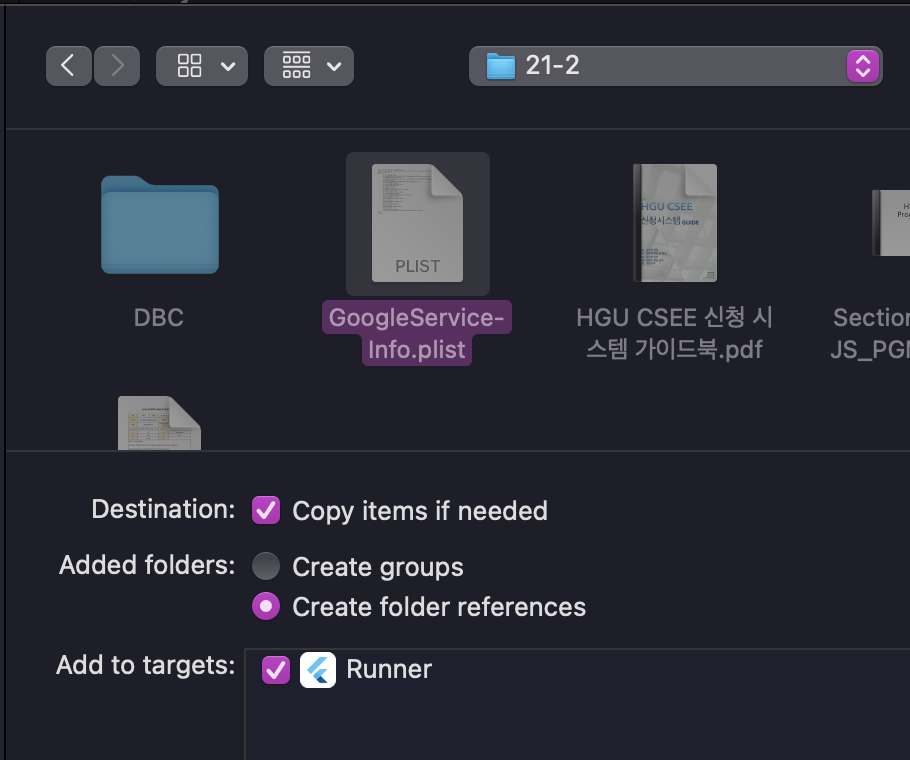Toggle the Copy items if needed checkbox
910x760 pixels.
266,510
